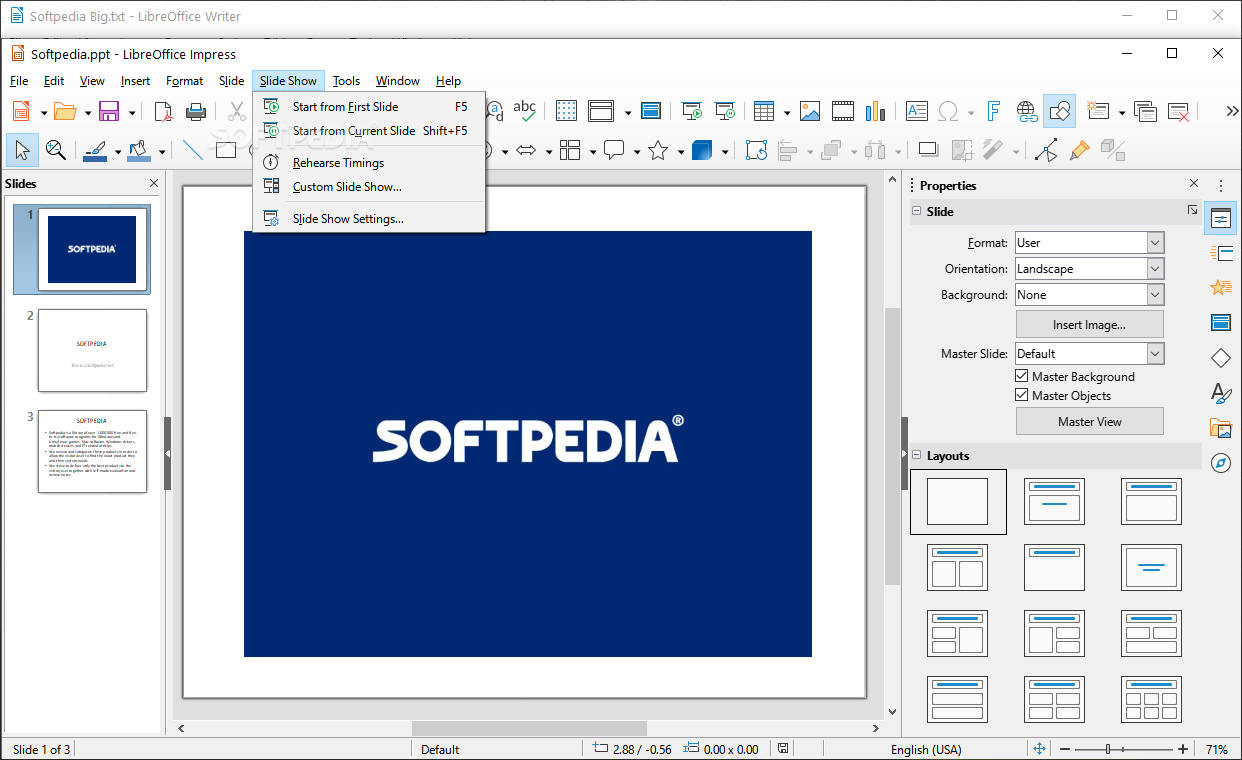Open the star shapes dropdown arrow
1242x760 pixels.
pos(681,151)
